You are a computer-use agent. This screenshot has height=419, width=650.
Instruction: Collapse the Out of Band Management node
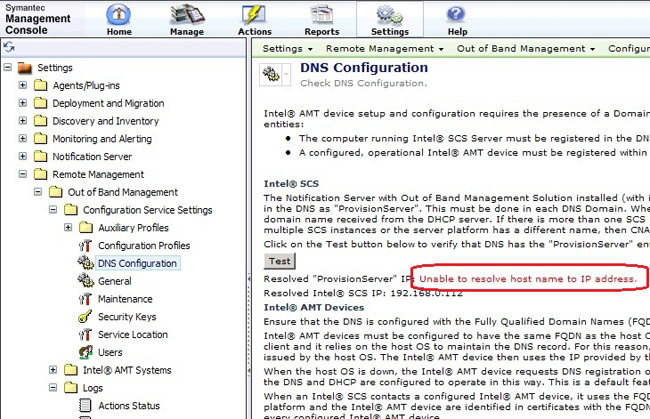38,192
